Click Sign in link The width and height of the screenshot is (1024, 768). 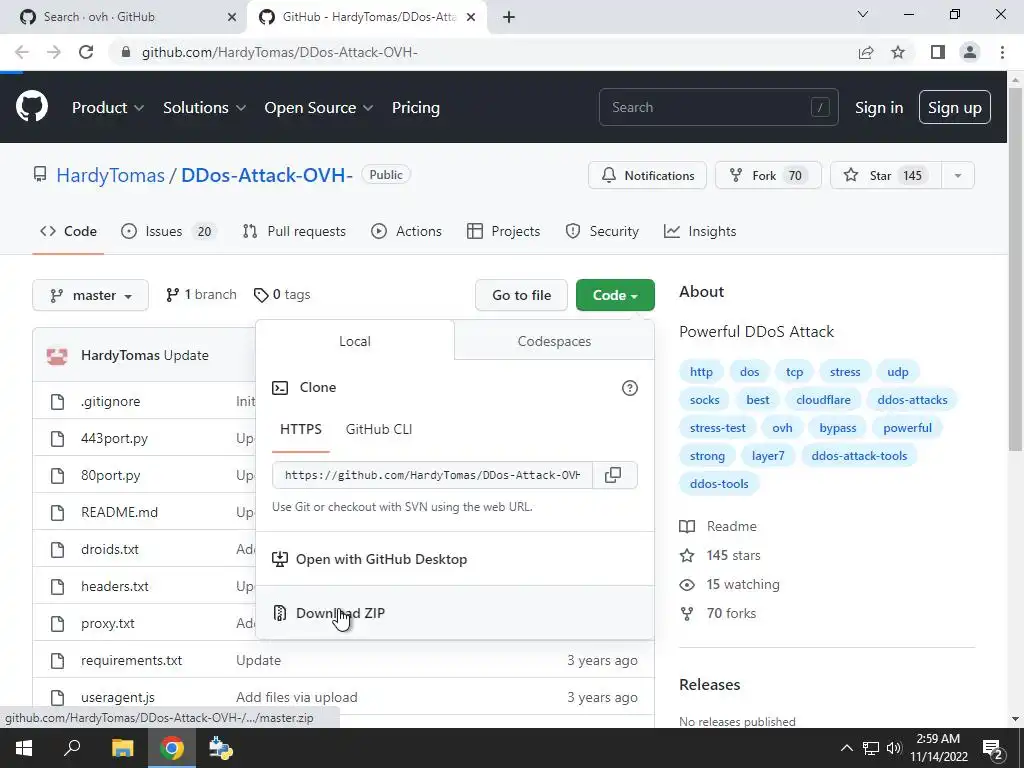(x=879, y=108)
